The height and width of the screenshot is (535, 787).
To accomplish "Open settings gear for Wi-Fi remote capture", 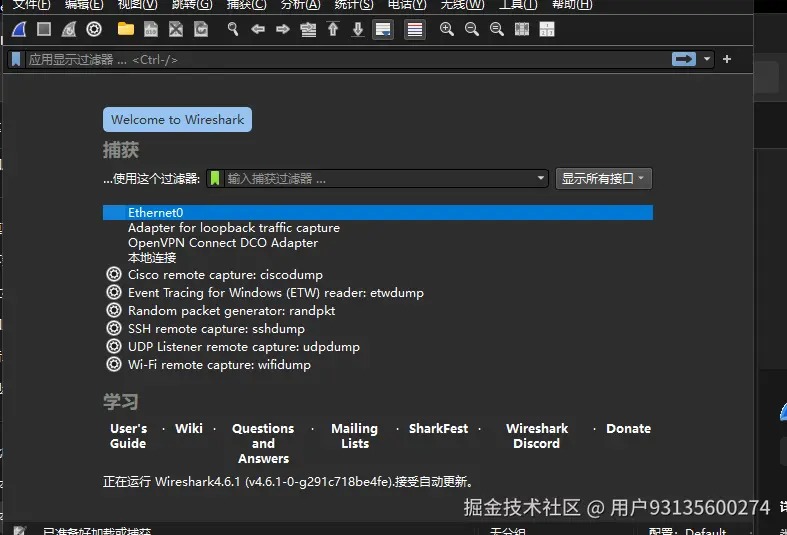I will tap(114, 364).
